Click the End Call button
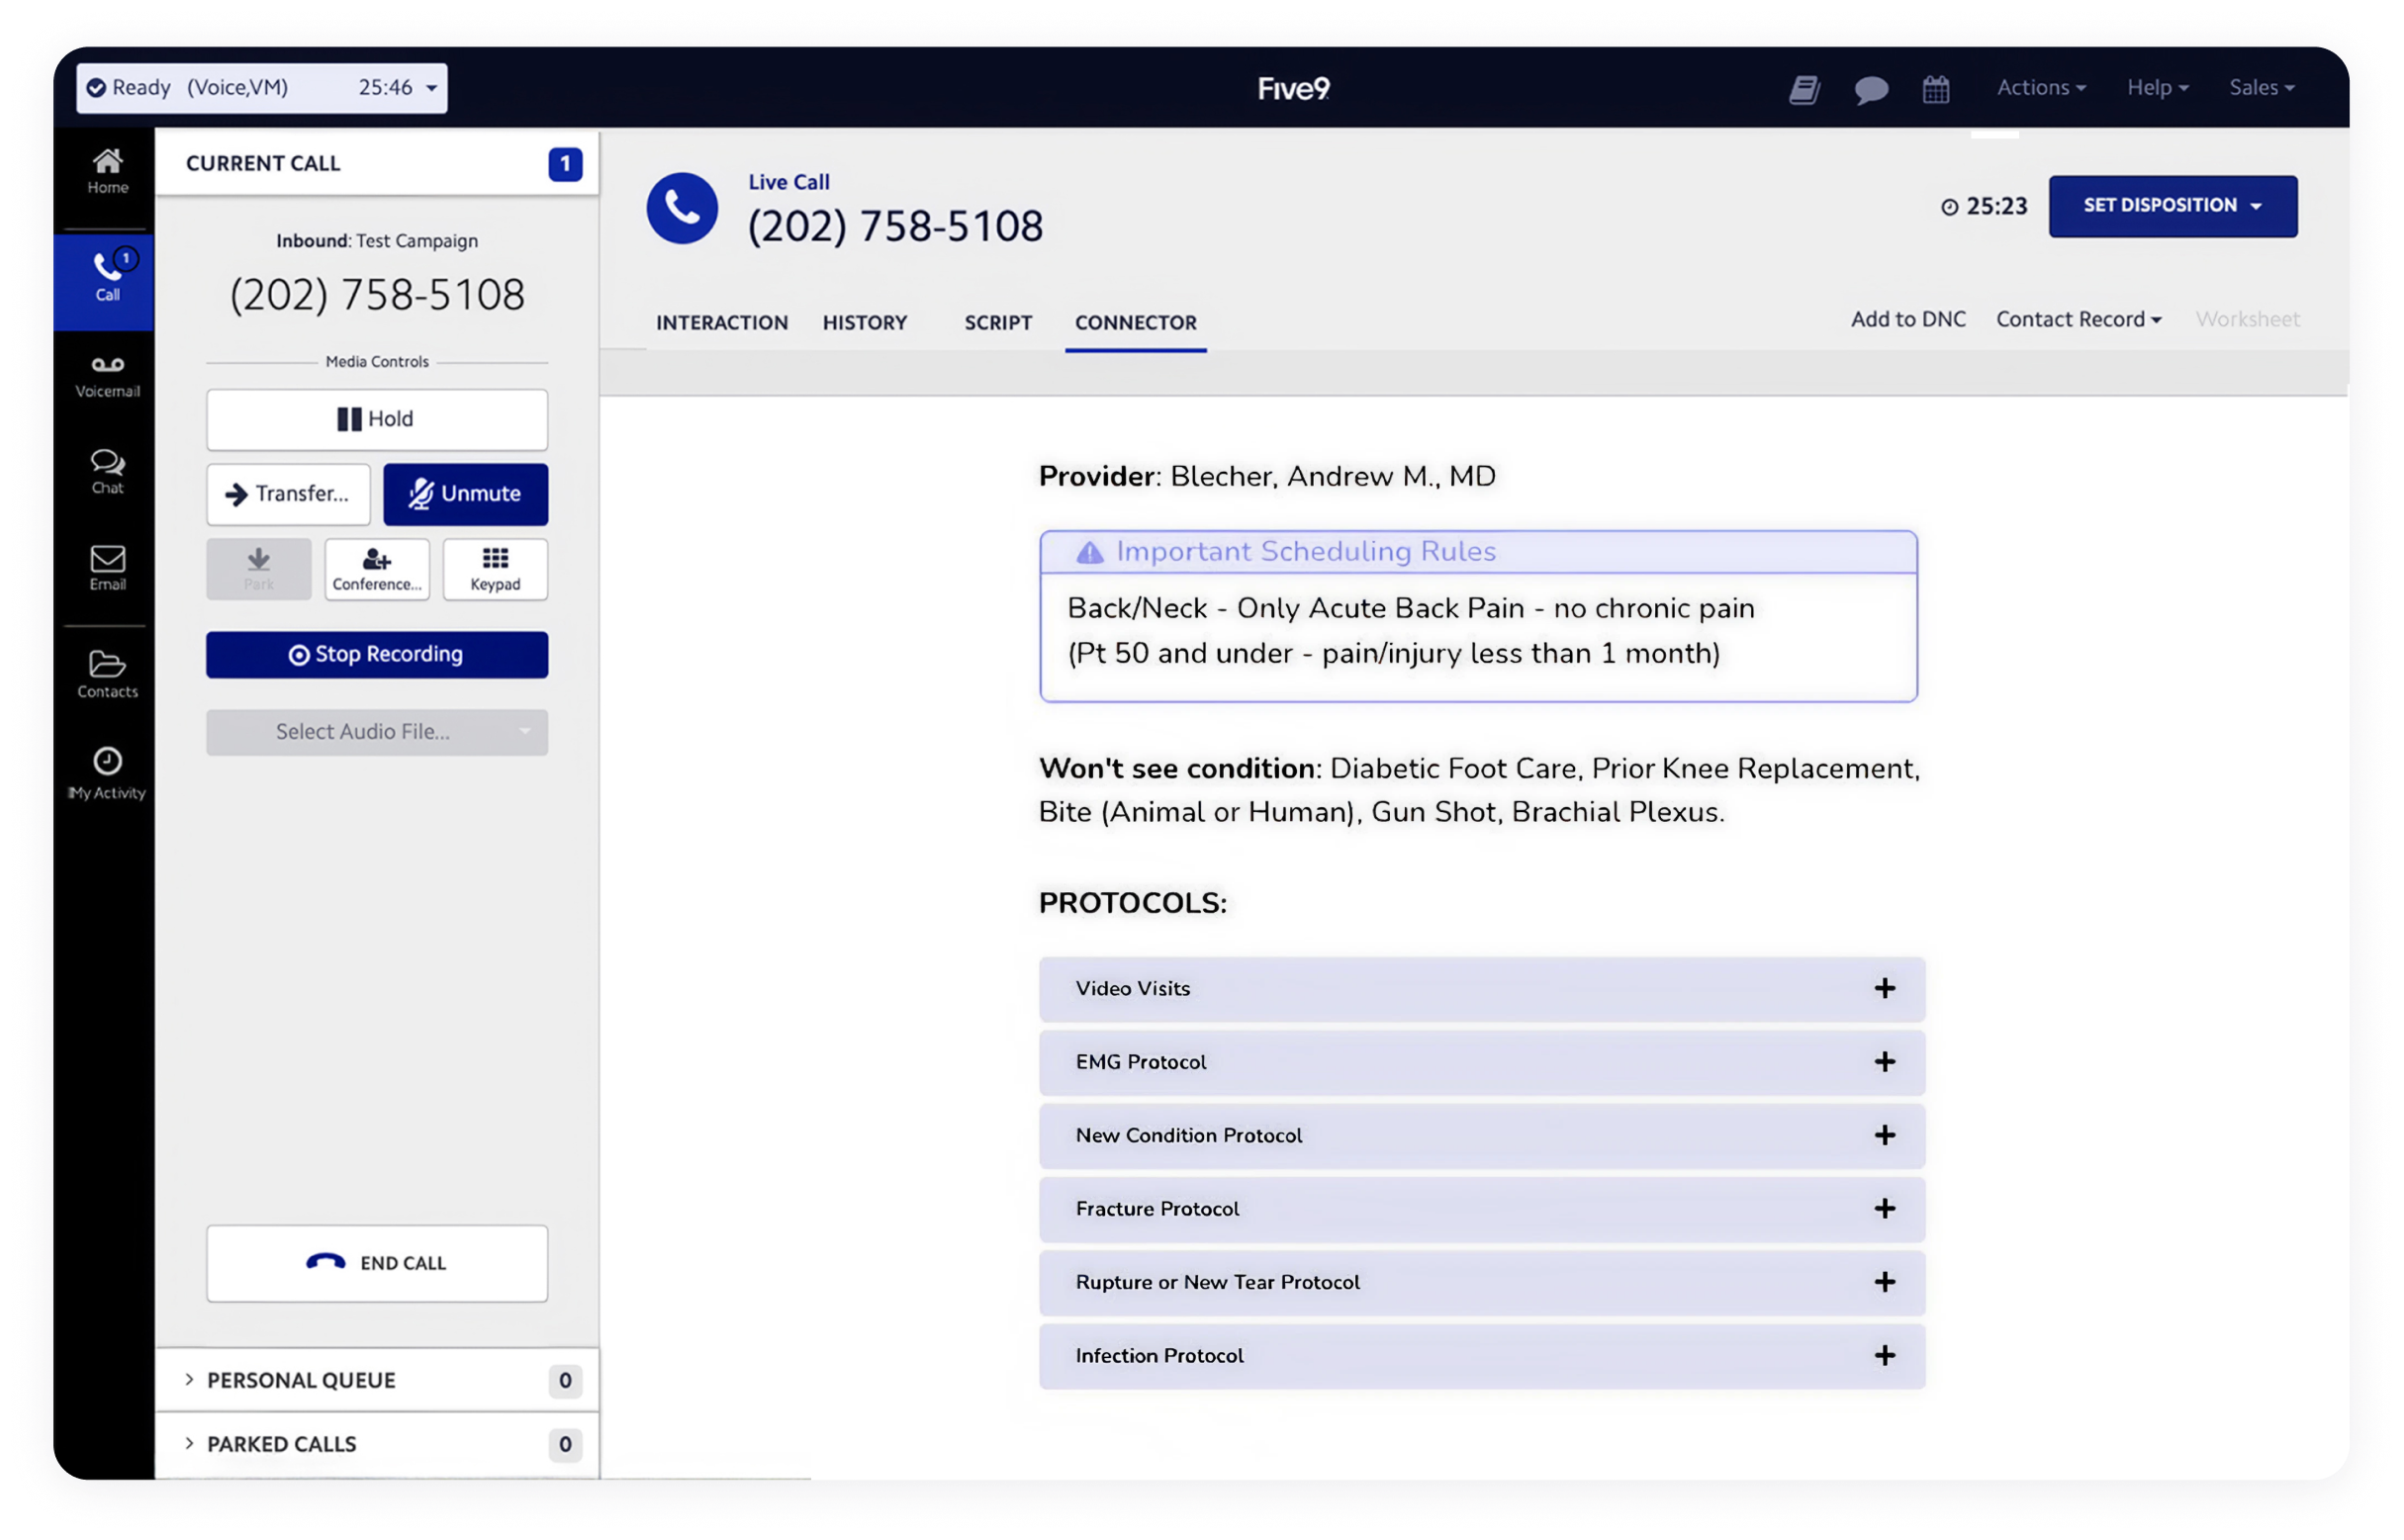Screen dimensions: 2404x1540 coord(377,1263)
